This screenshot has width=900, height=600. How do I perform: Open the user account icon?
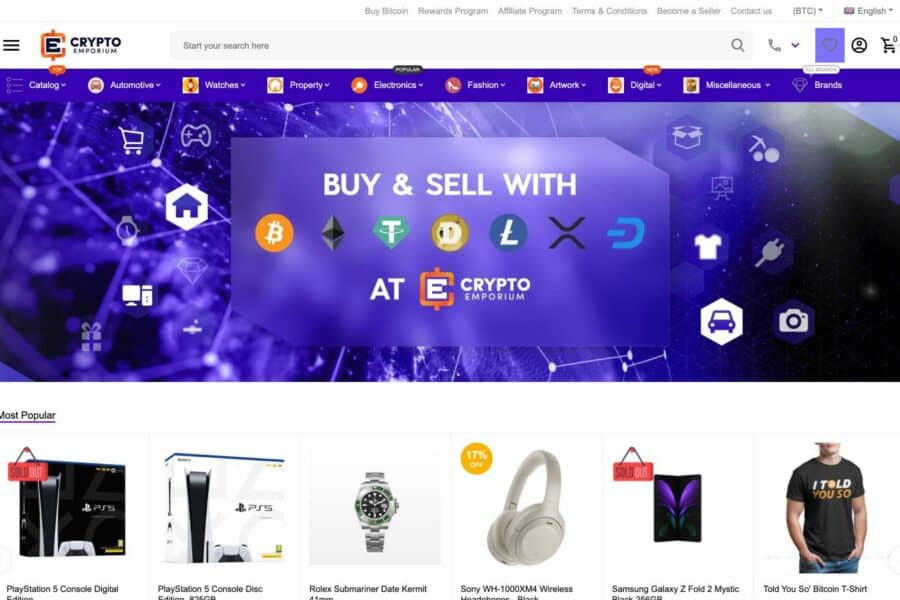859,45
